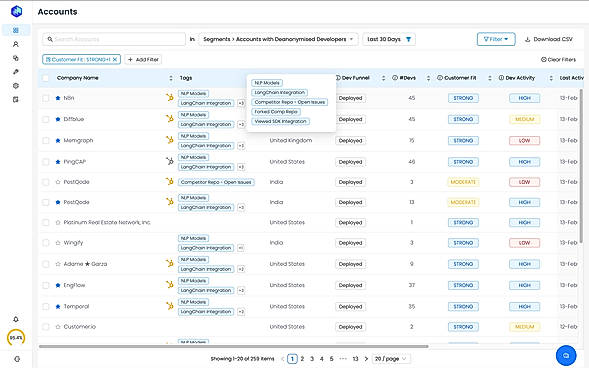Remove the Customer Fit STRONG filter chip
Viewport: 589px width, 368px height.
tap(115, 59)
